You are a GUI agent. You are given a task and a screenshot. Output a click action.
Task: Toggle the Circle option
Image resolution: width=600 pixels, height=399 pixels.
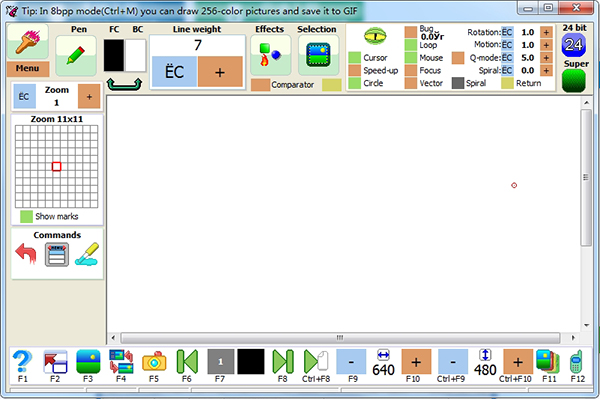[x=354, y=83]
